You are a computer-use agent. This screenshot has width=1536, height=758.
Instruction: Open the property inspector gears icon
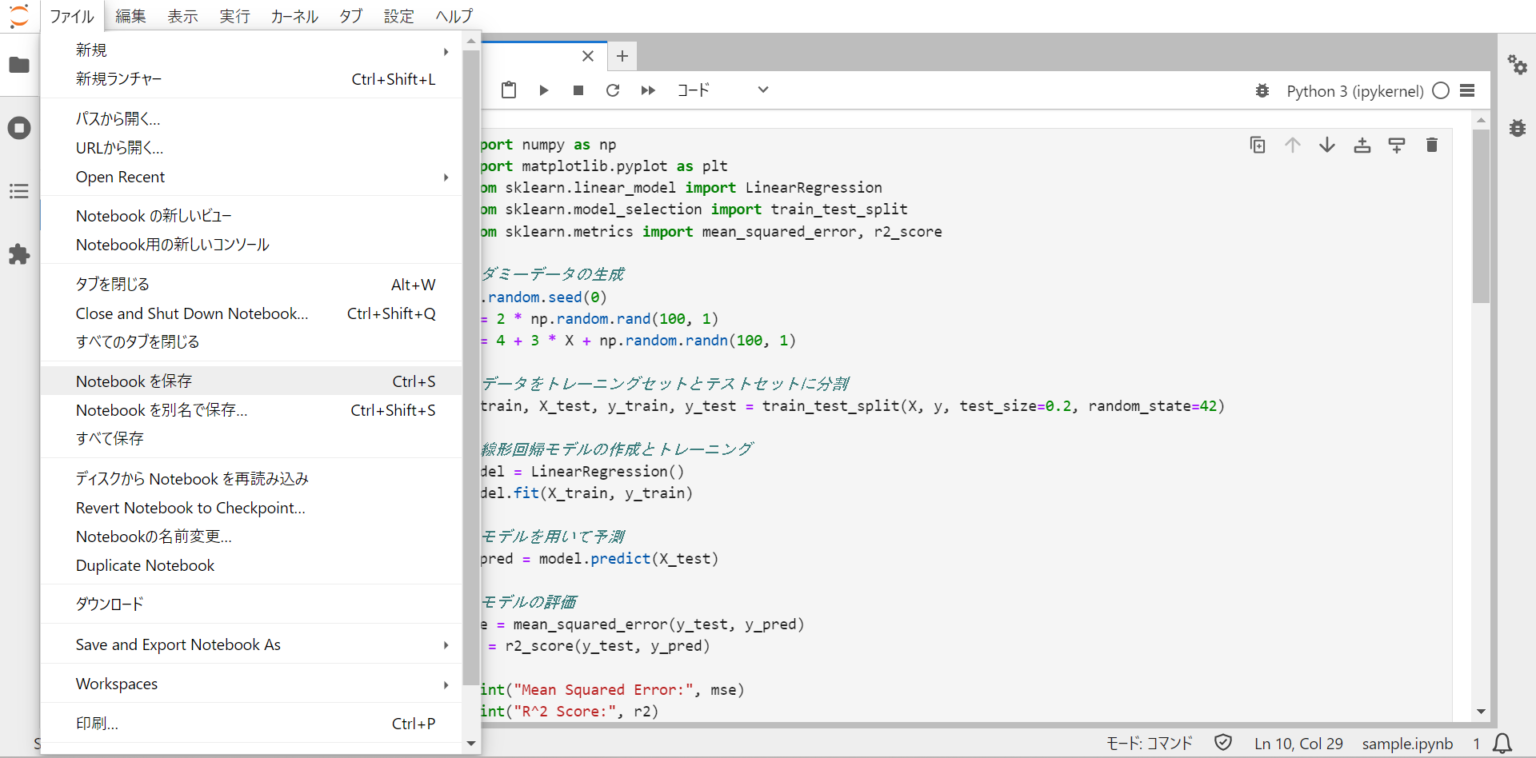coord(1517,64)
